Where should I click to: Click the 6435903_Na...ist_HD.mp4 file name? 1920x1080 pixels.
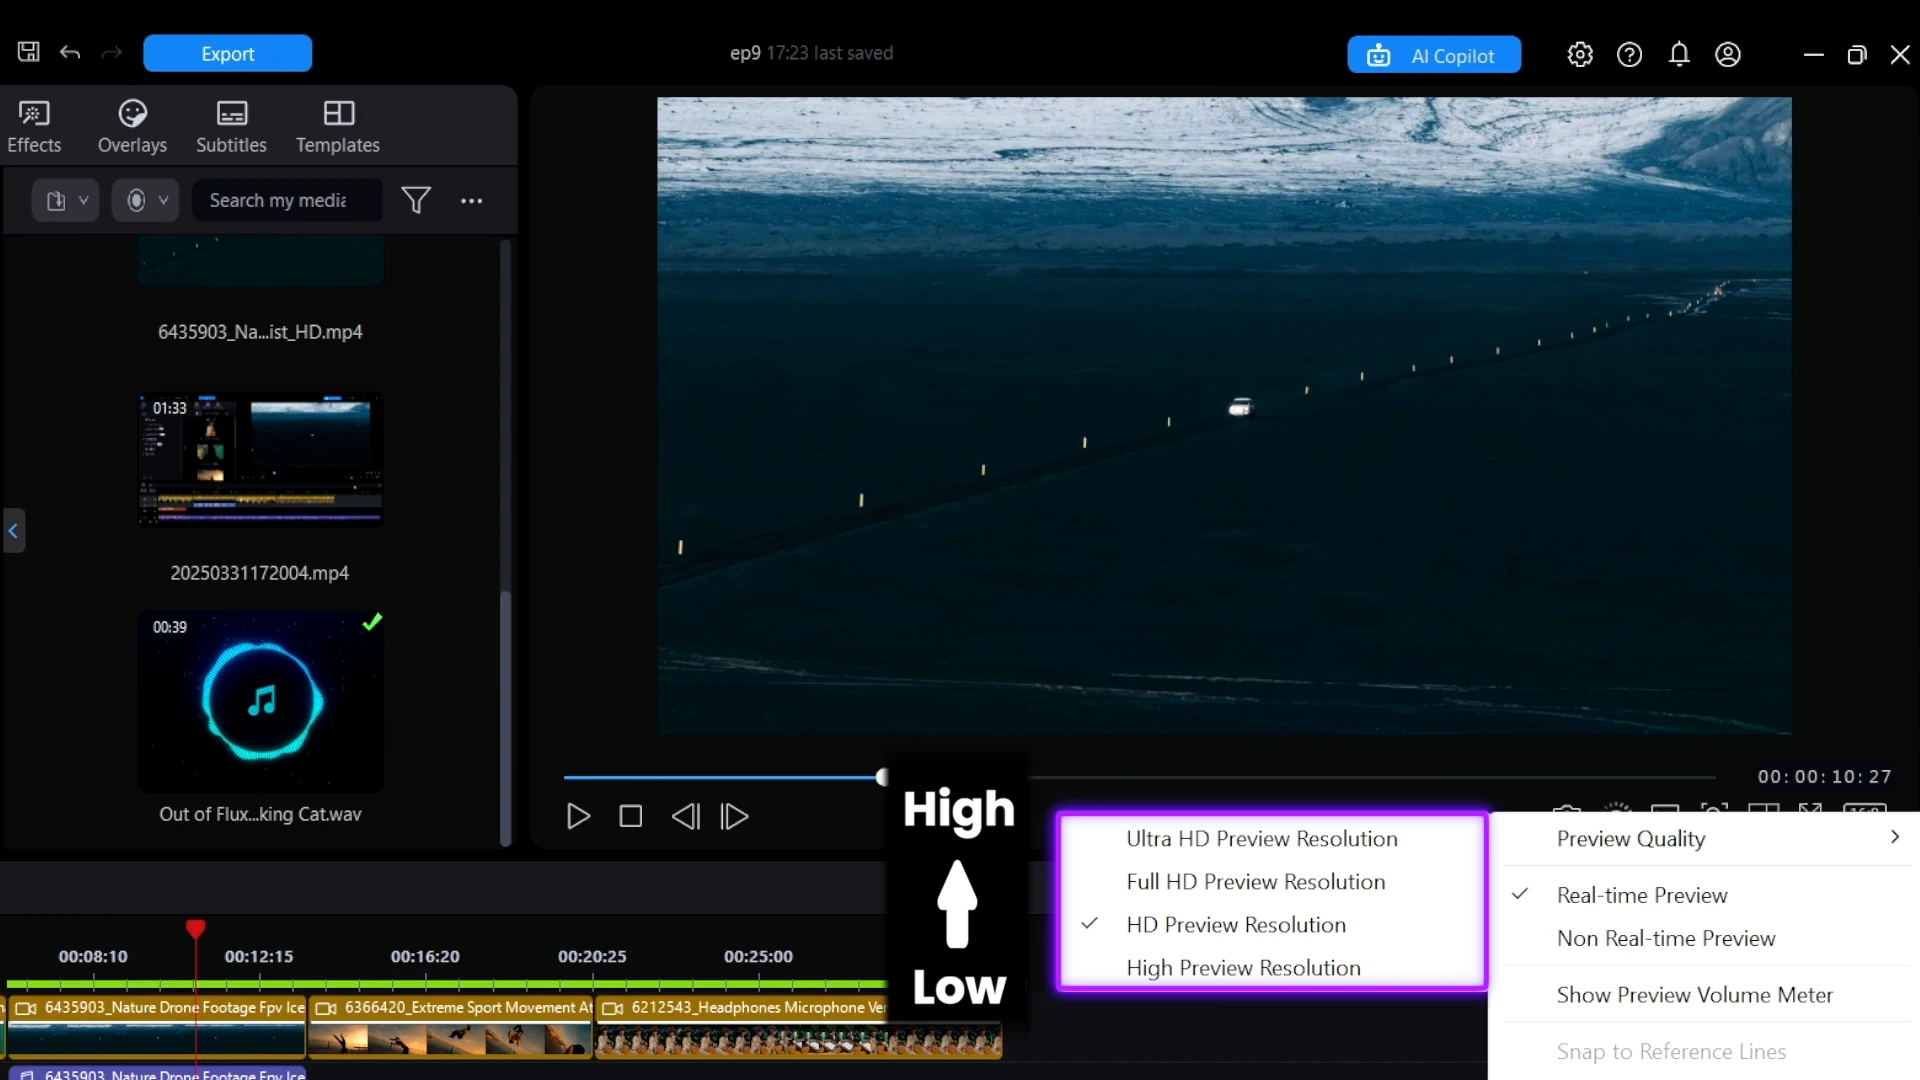point(260,332)
